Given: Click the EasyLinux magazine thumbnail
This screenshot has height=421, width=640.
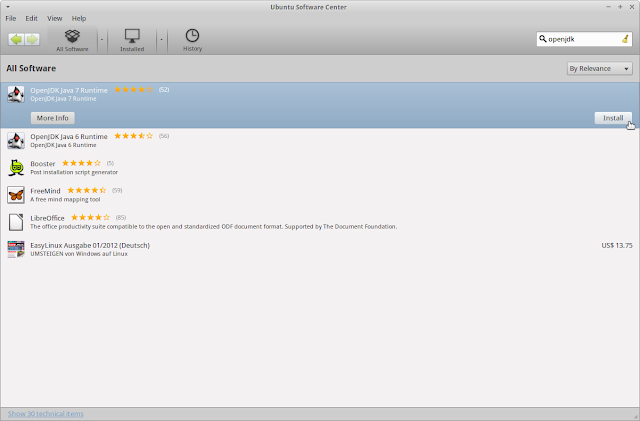Looking at the screenshot, I should tap(16, 249).
